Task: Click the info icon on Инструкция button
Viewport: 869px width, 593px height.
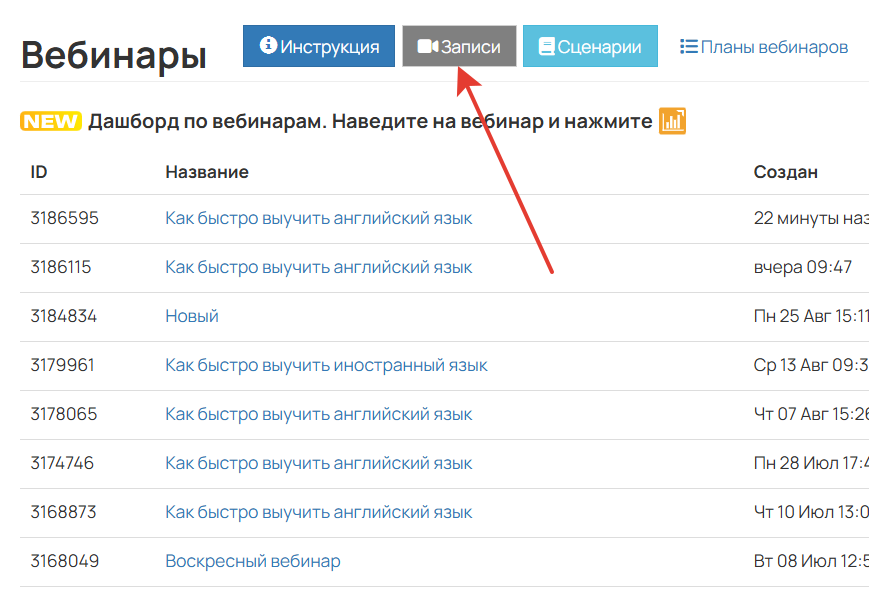Action: coord(268,46)
